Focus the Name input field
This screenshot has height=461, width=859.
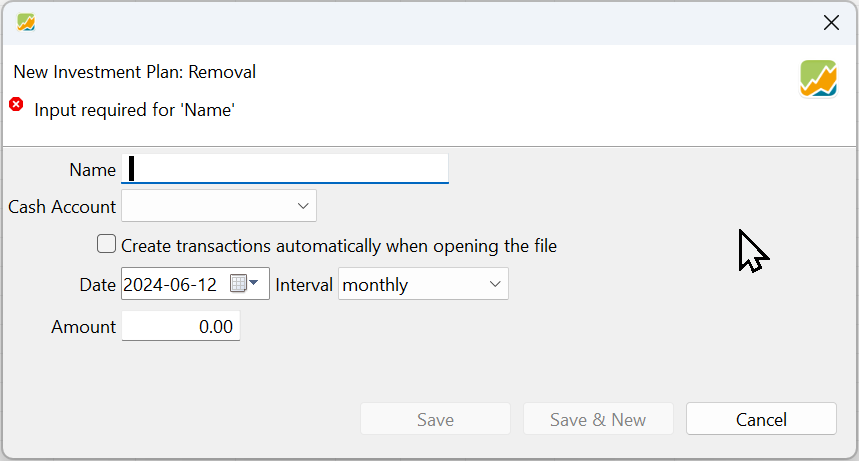[285, 169]
